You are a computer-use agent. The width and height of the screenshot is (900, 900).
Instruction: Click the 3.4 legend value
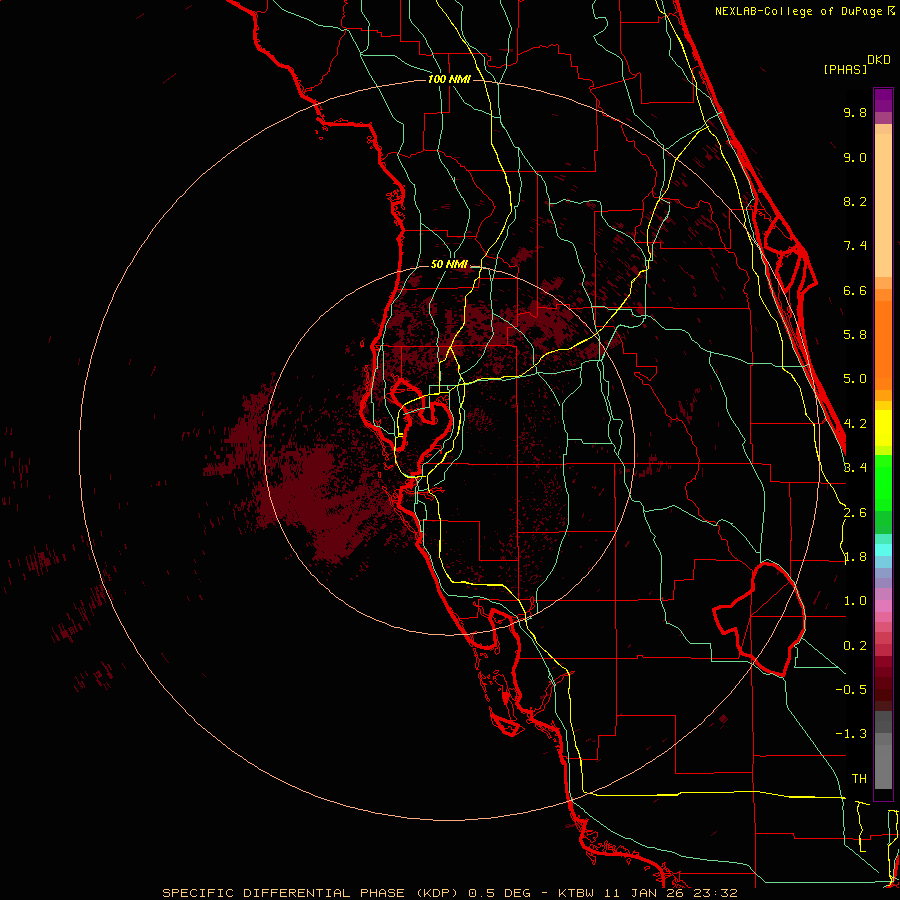pos(855,468)
